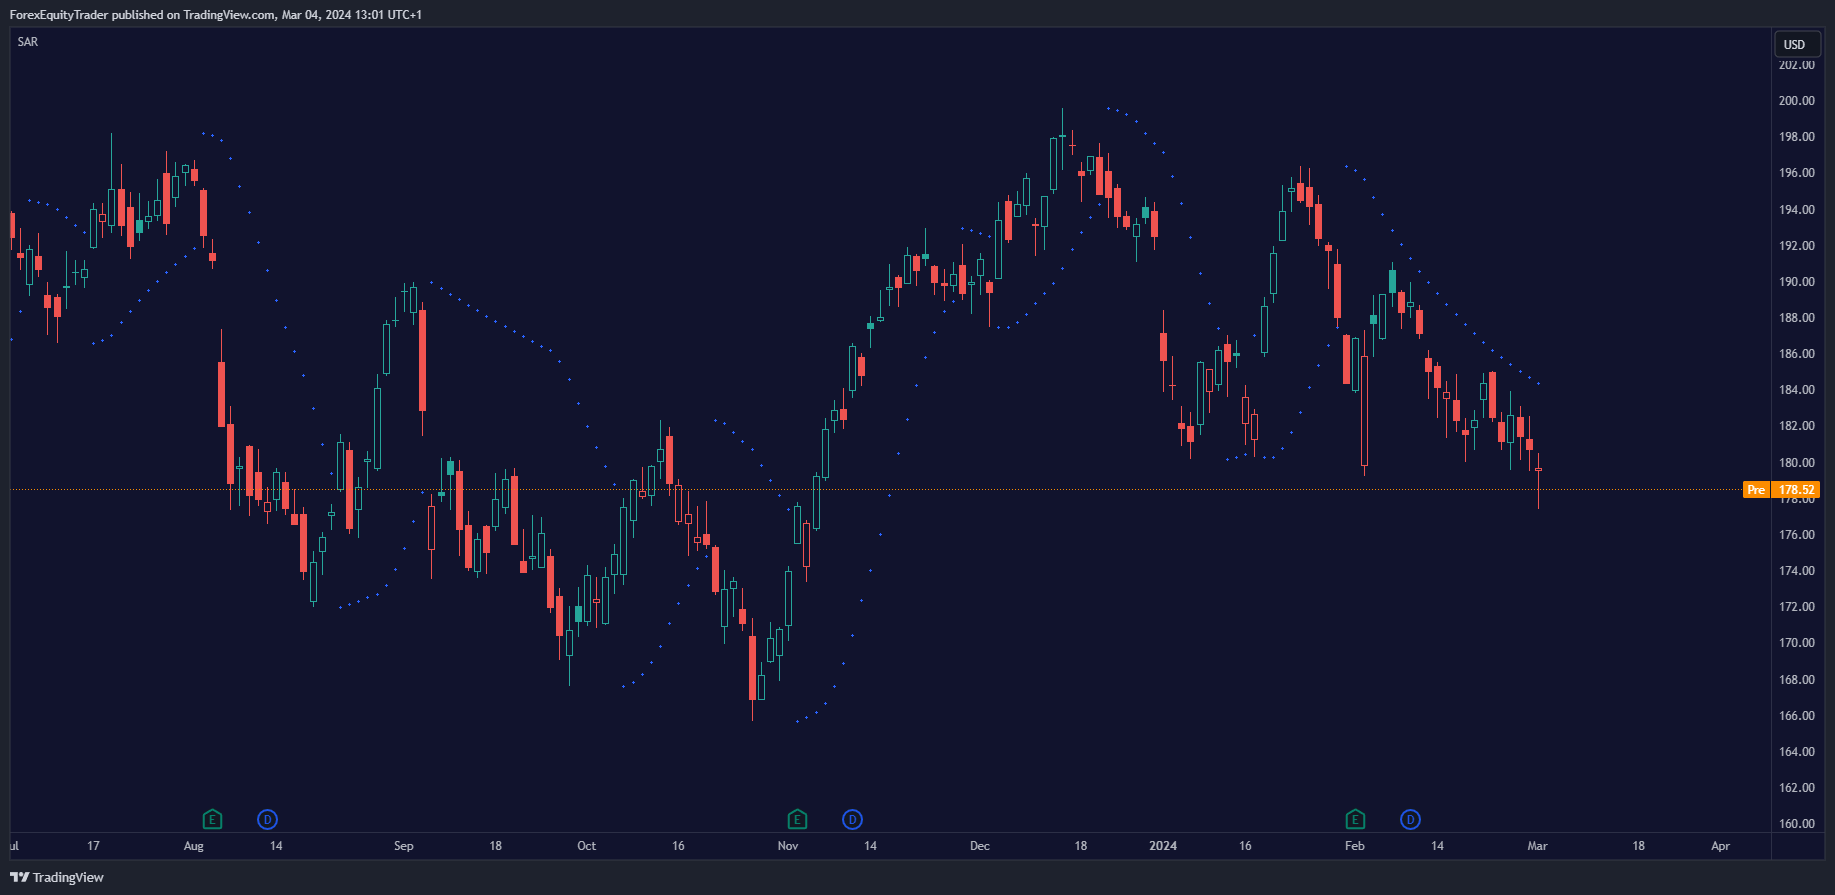The width and height of the screenshot is (1835, 895).
Task: Open the earnings marker above the Nov label
Action: coord(797,820)
